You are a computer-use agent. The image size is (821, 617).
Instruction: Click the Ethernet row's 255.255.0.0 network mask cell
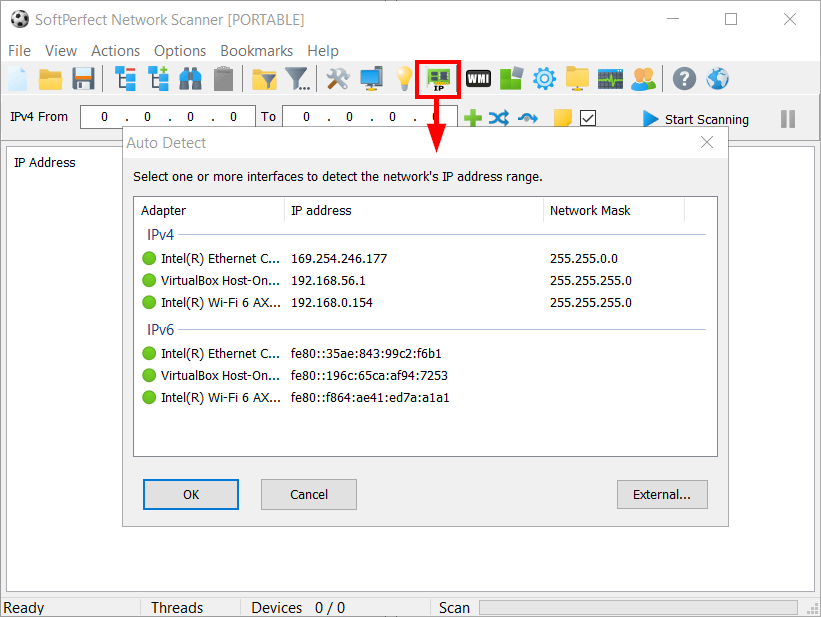tap(584, 259)
